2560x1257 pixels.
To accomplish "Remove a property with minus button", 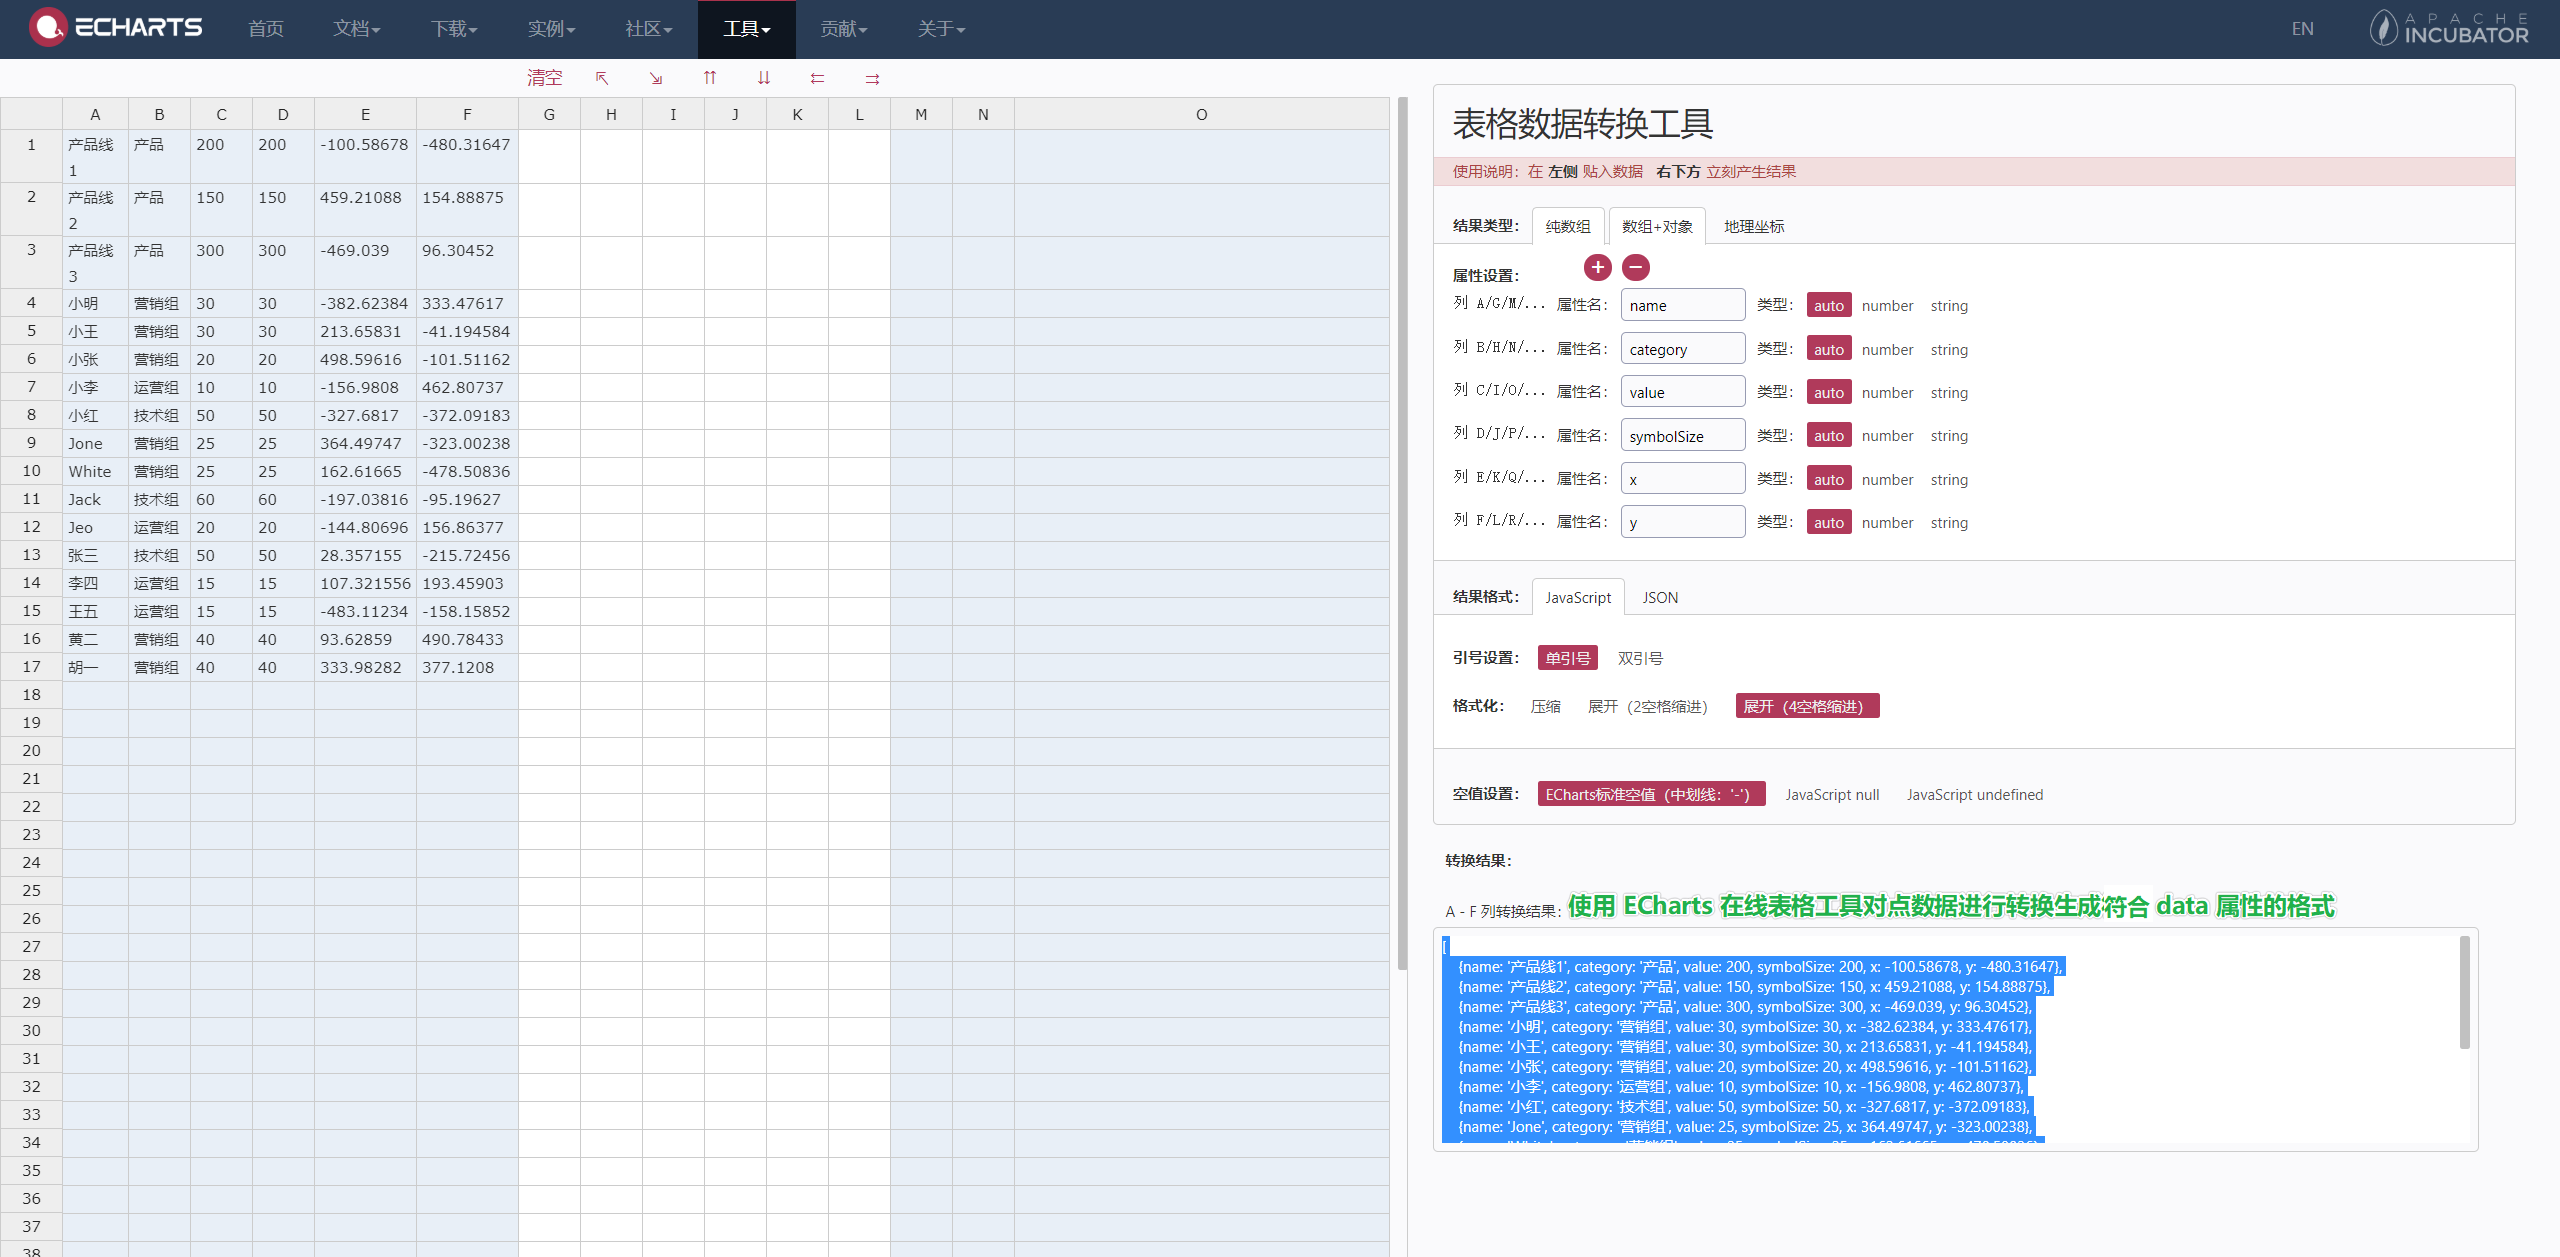I will (x=1636, y=267).
